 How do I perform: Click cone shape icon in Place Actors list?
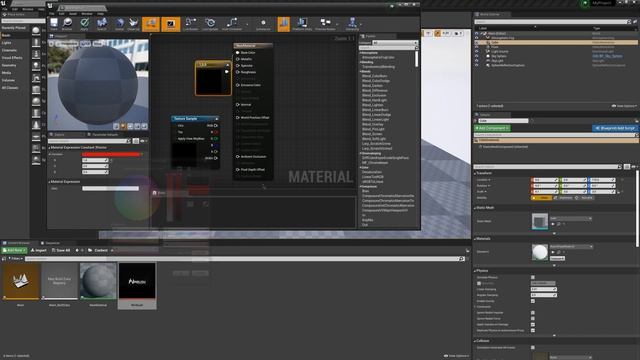pos(36,125)
